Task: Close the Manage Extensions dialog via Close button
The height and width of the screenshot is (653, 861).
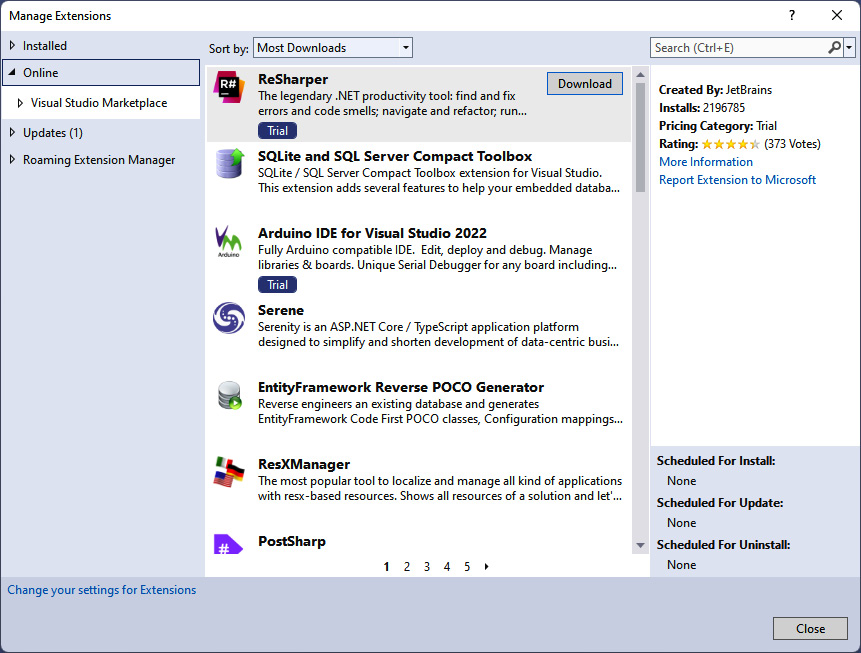Action: (x=810, y=628)
